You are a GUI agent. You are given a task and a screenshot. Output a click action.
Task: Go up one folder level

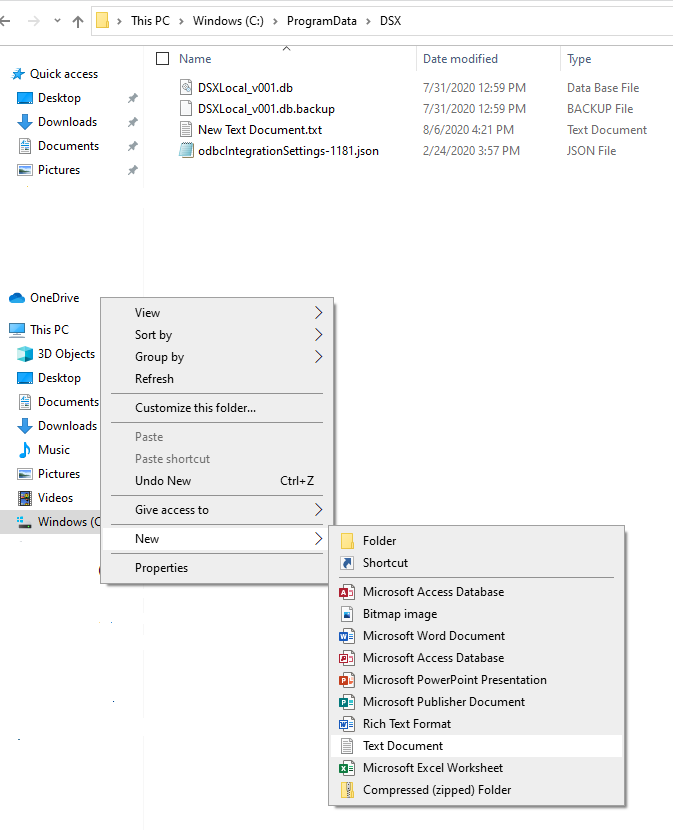[78, 21]
